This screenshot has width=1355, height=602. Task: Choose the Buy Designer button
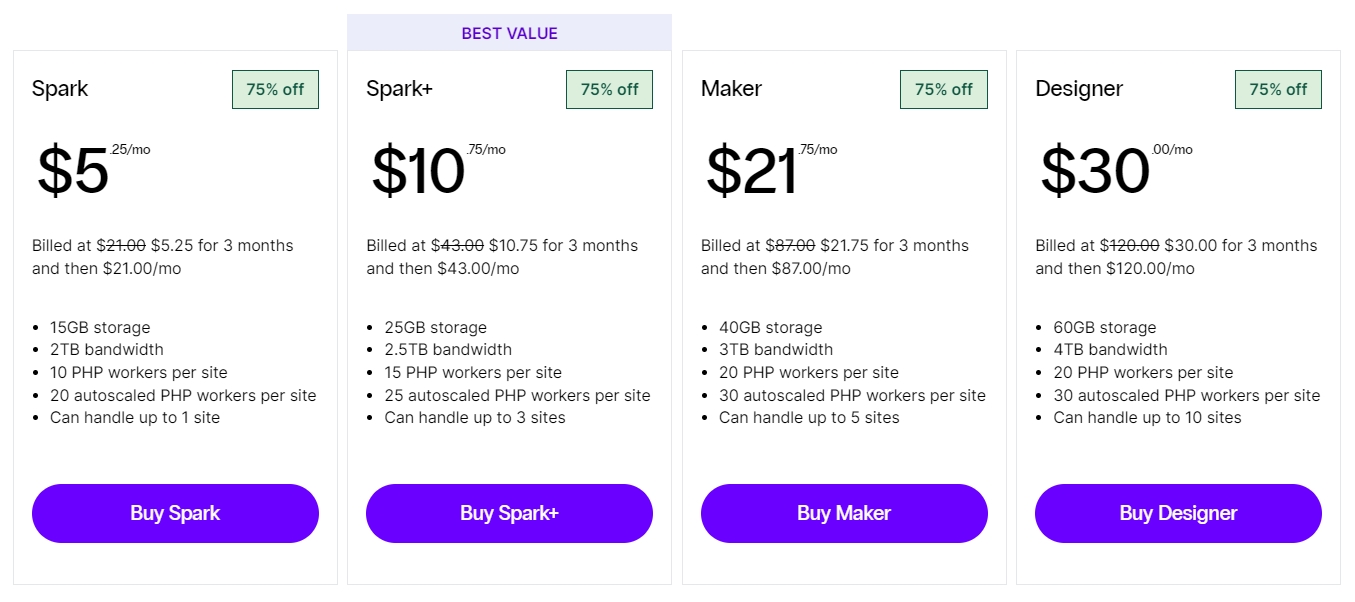(x=1178, y=513)
